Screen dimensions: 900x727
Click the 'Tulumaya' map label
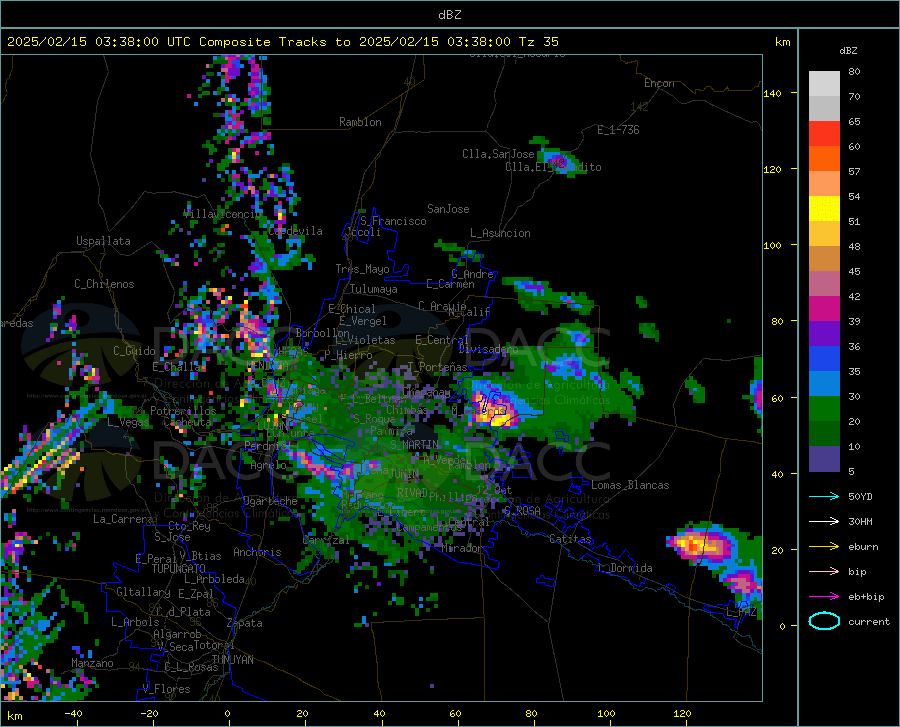click(373, 289)
